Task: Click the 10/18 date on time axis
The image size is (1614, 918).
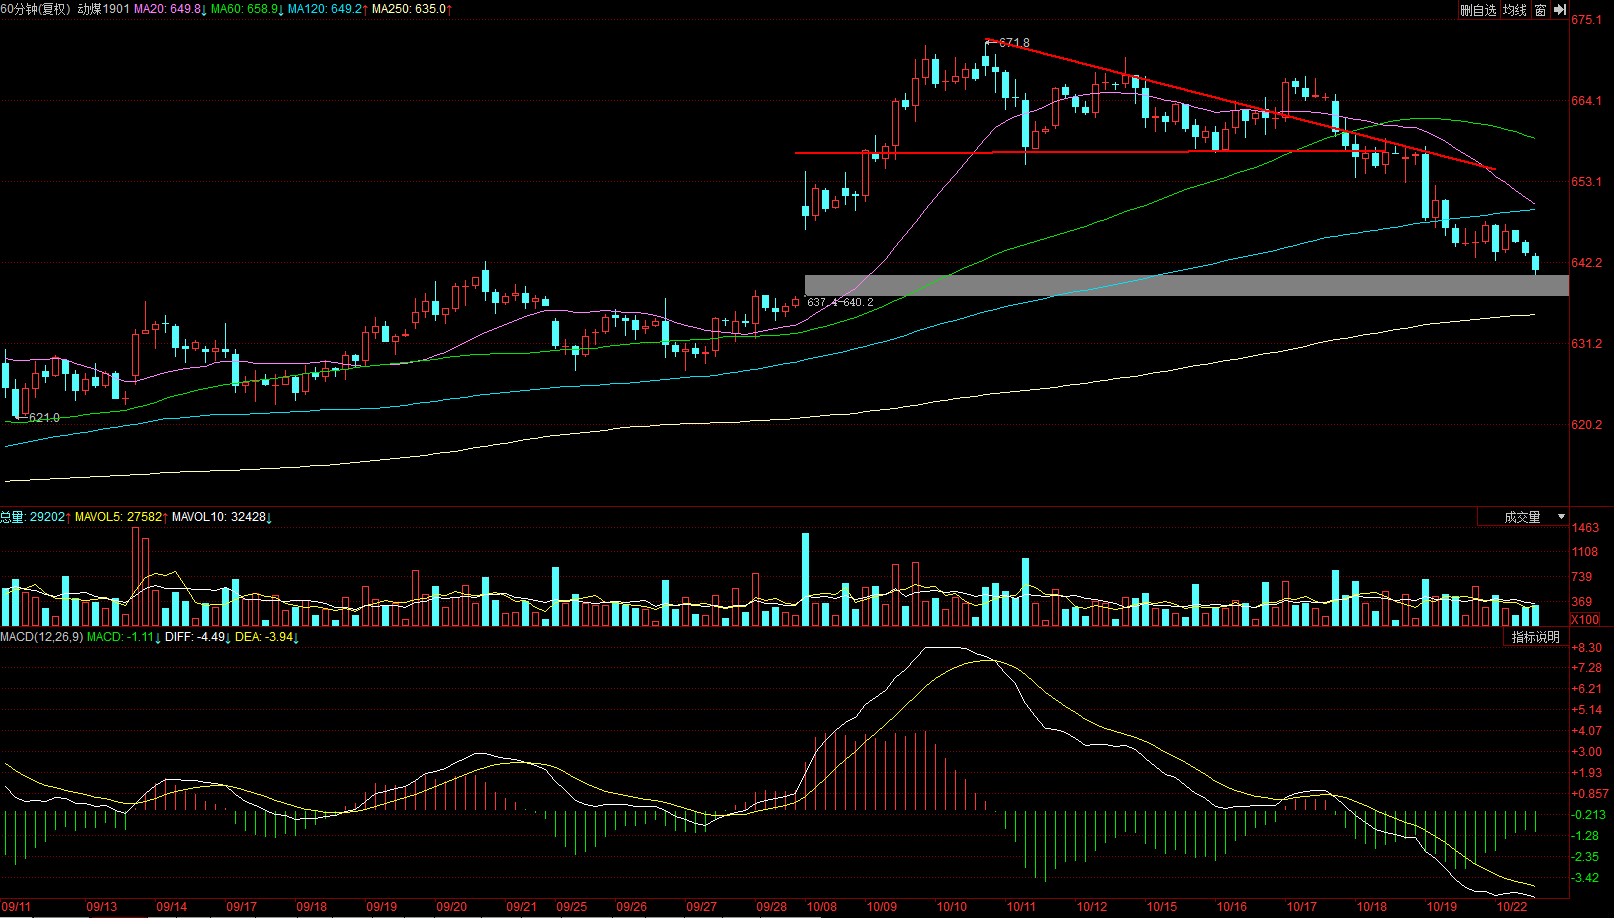Action: [x=1372, y=907]
